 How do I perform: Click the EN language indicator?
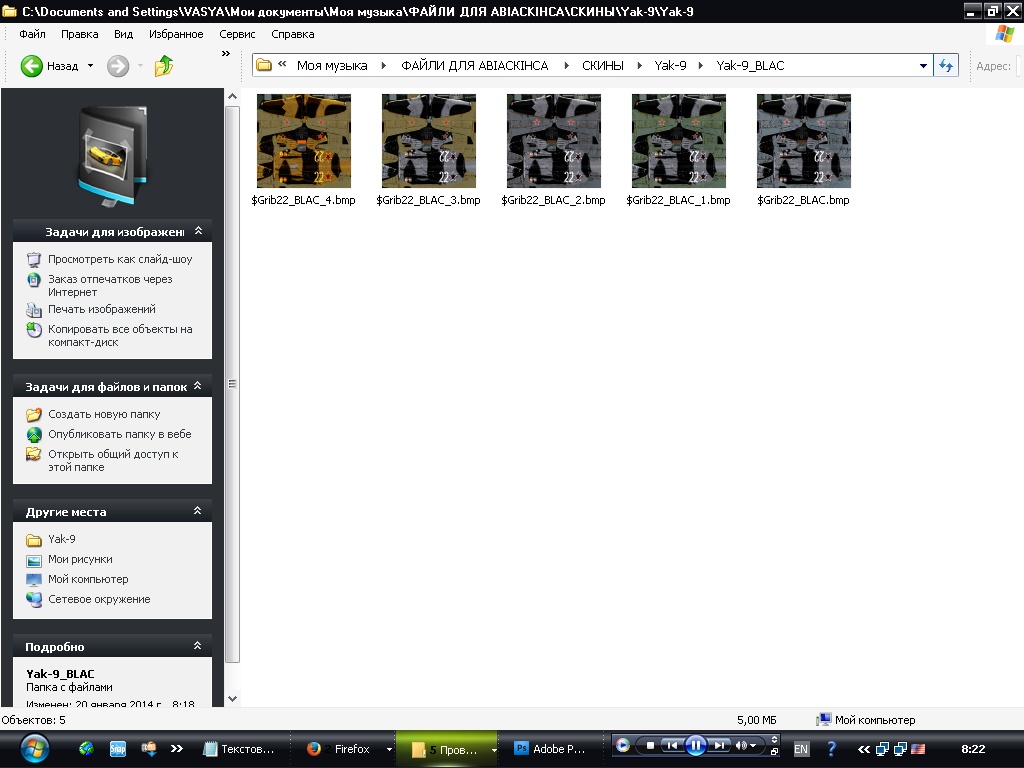click(801, 749)
